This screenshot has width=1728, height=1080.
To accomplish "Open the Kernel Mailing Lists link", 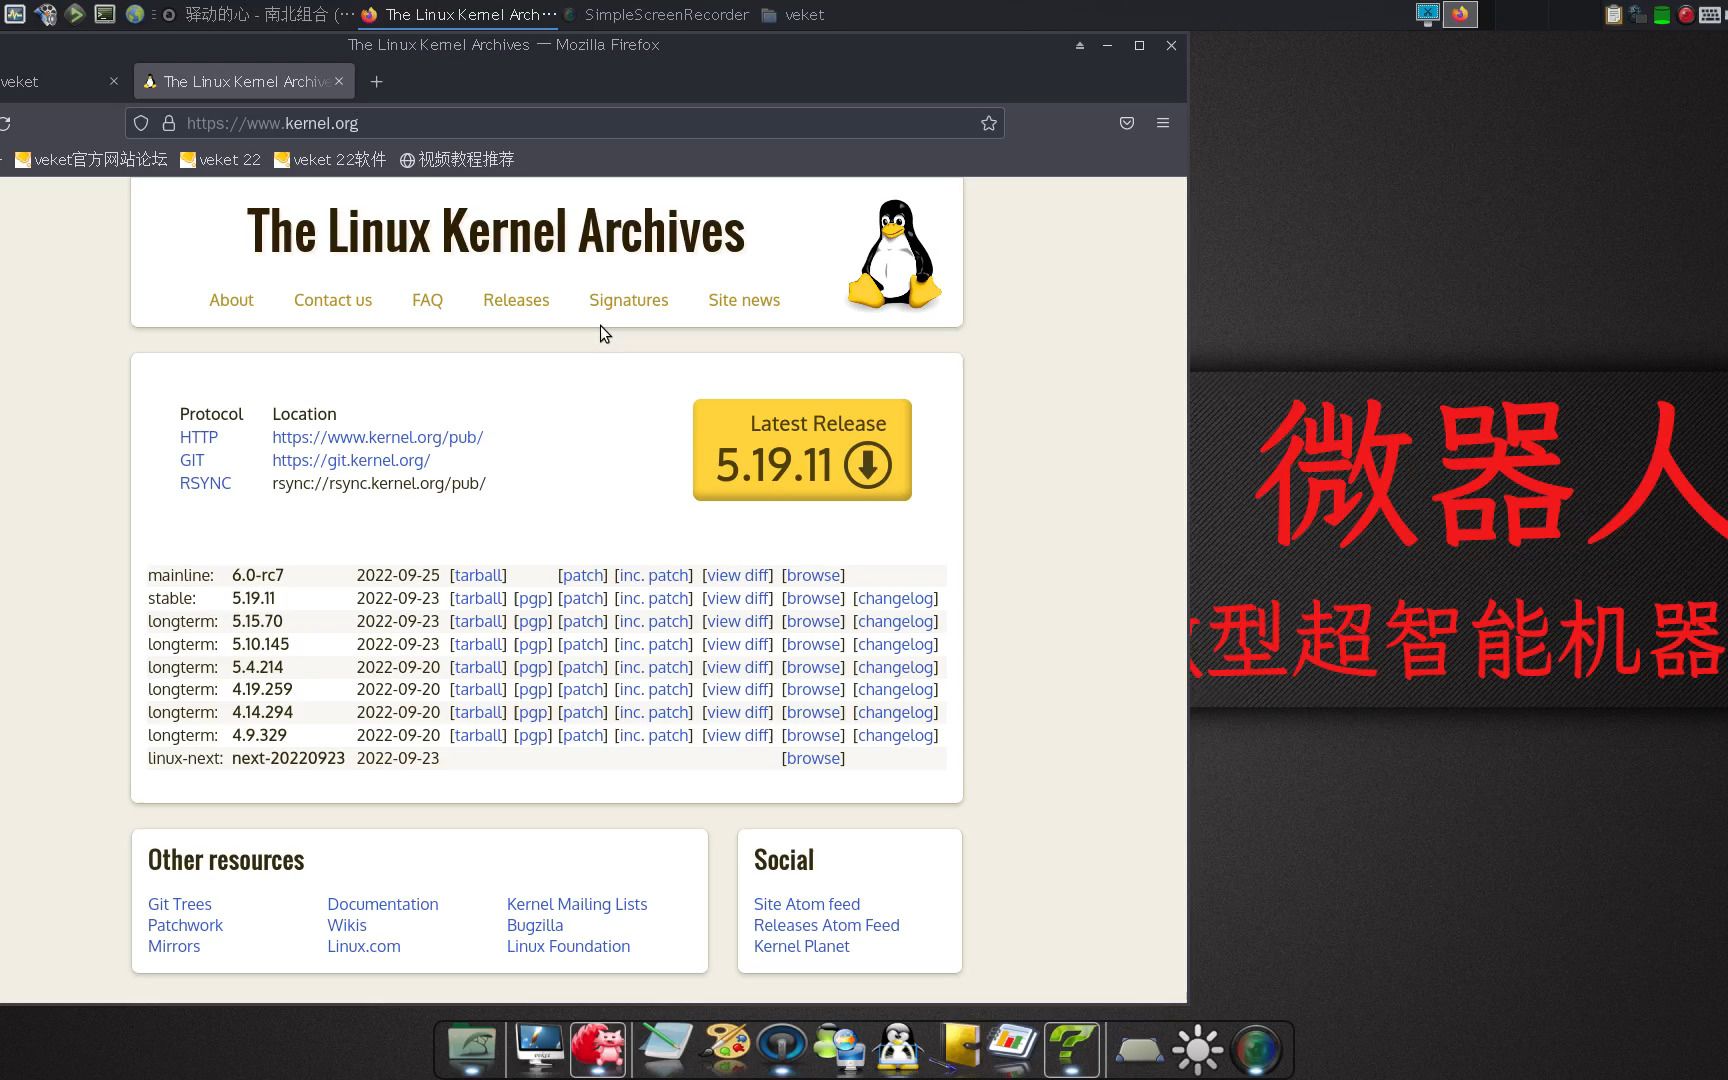I will point(577,904).
